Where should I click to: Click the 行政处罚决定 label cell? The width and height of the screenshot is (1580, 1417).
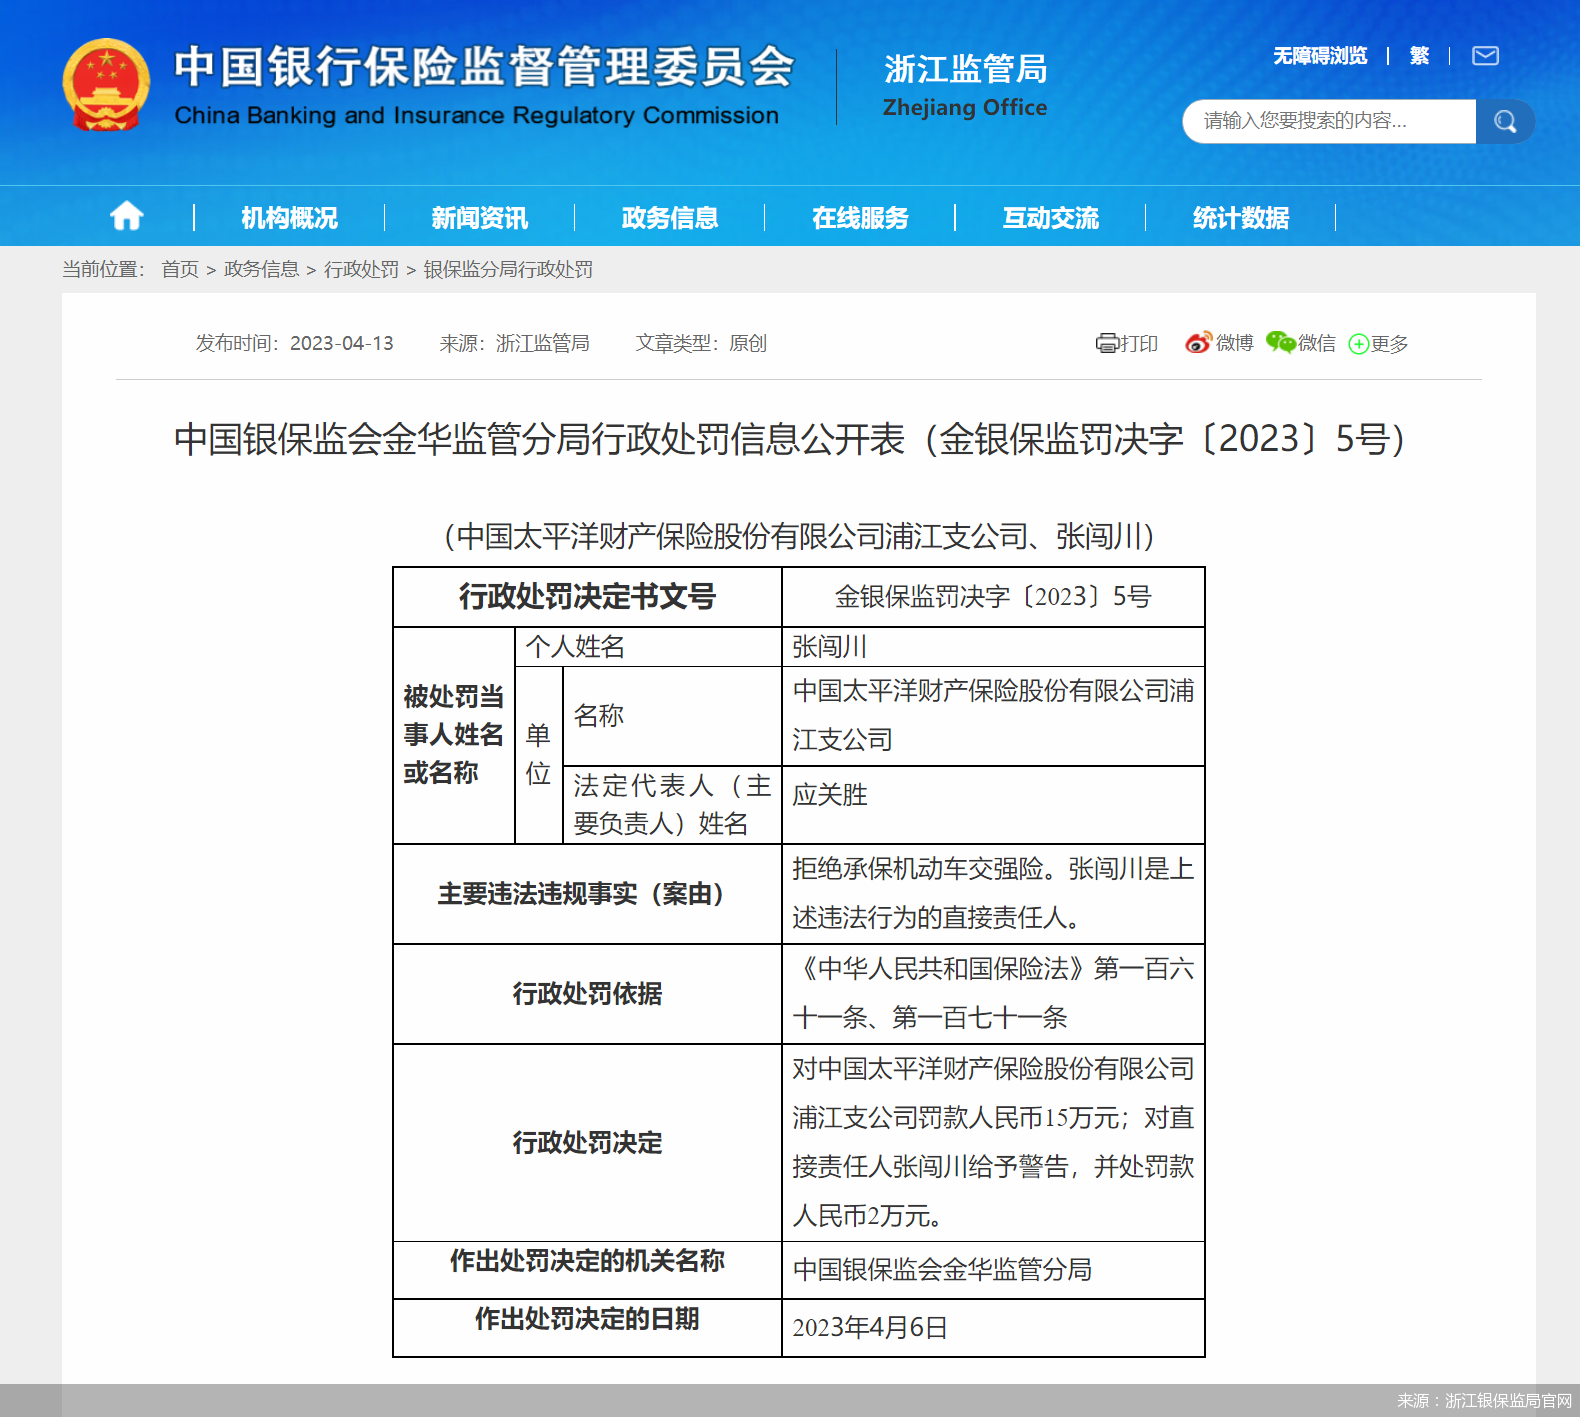tap(587, 1143)
